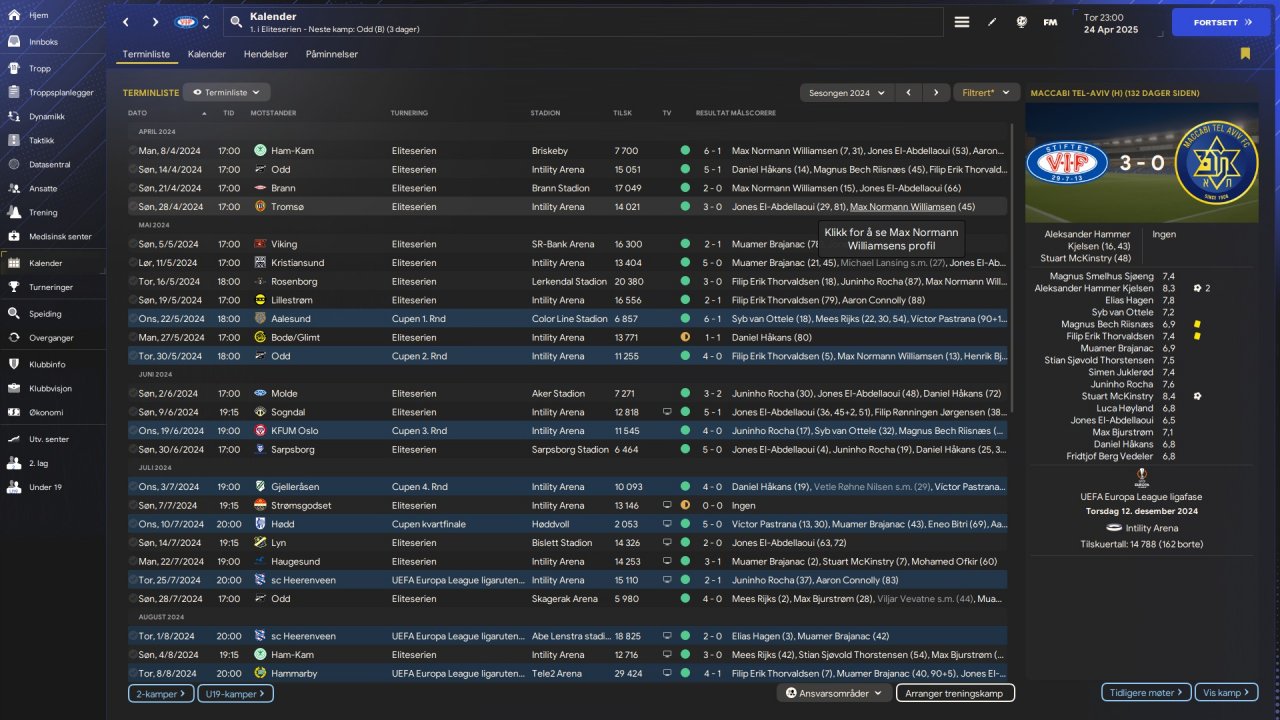This screenshot has width=1280, height=720.
Task: Click the bookmark icon below Fortsett
Action: tap(1245, 54)
